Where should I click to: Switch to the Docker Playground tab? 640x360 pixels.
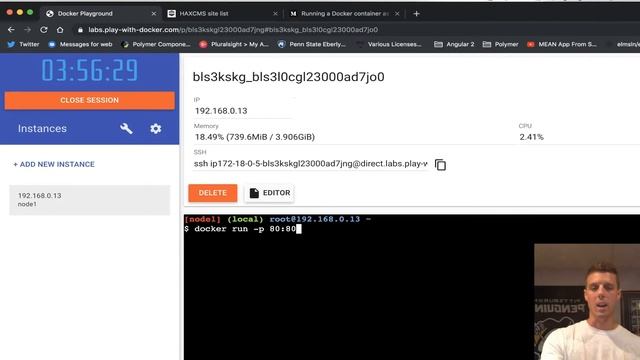click(100, 13)
